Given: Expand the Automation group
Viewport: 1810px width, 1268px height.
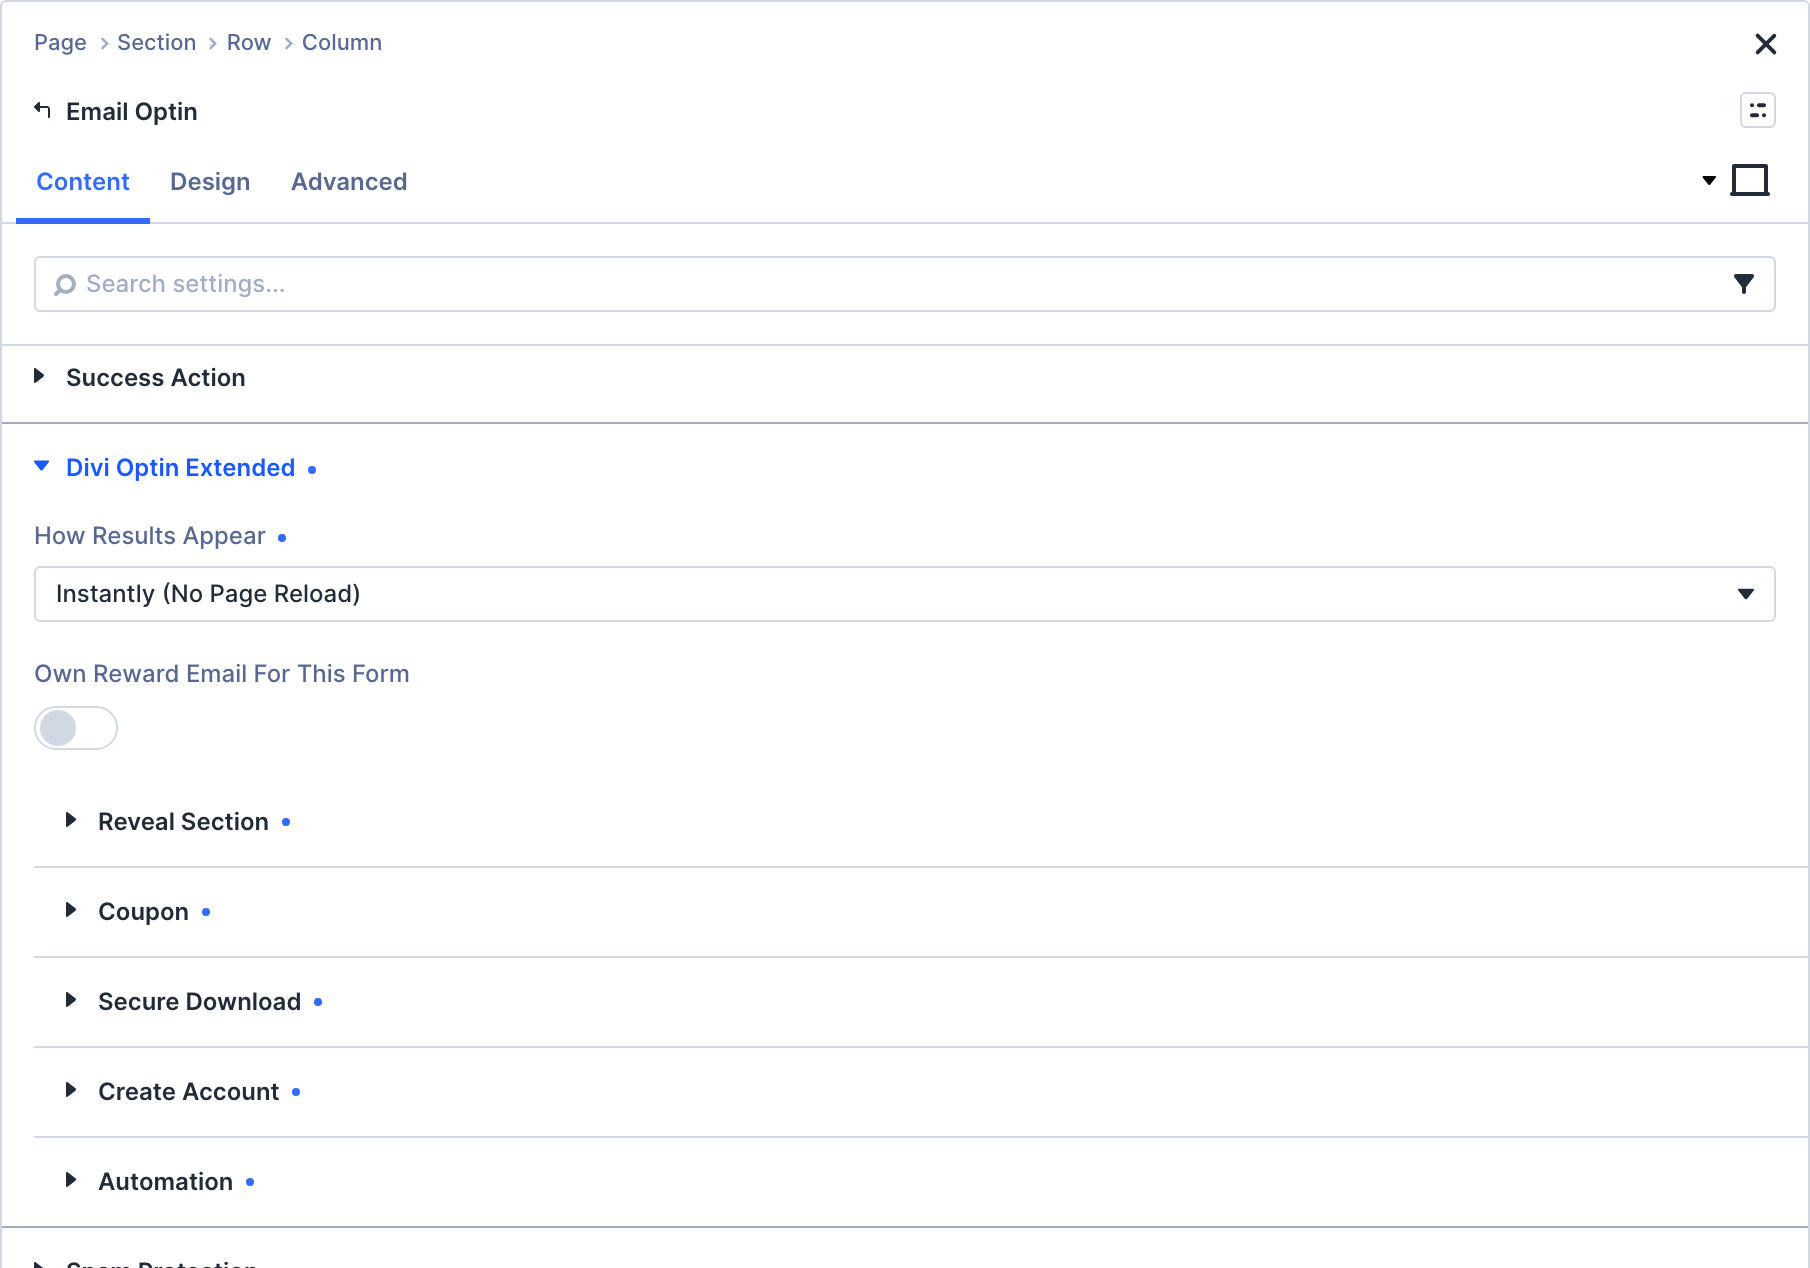Looking at the screenshot, I should 920,1182.
